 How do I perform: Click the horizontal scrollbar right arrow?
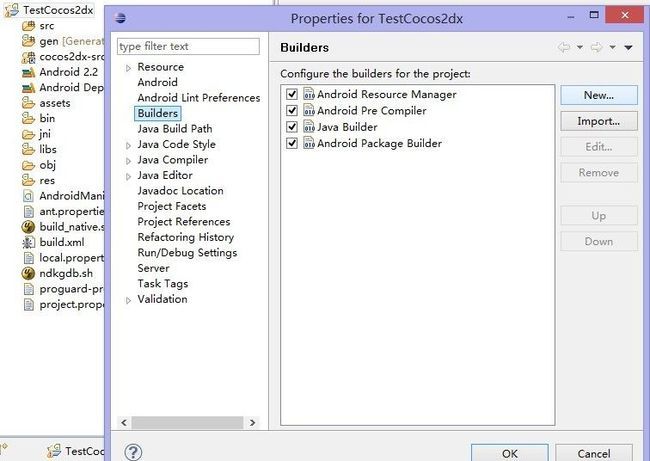coord(252,423)
